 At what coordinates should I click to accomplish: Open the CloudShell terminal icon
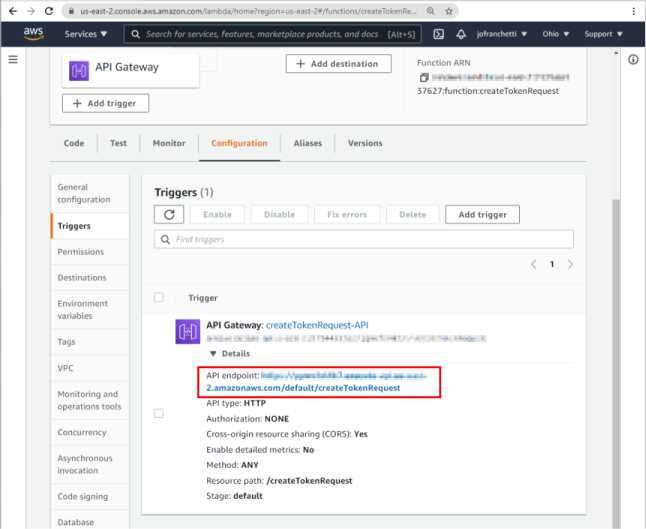tap(439, 34)
